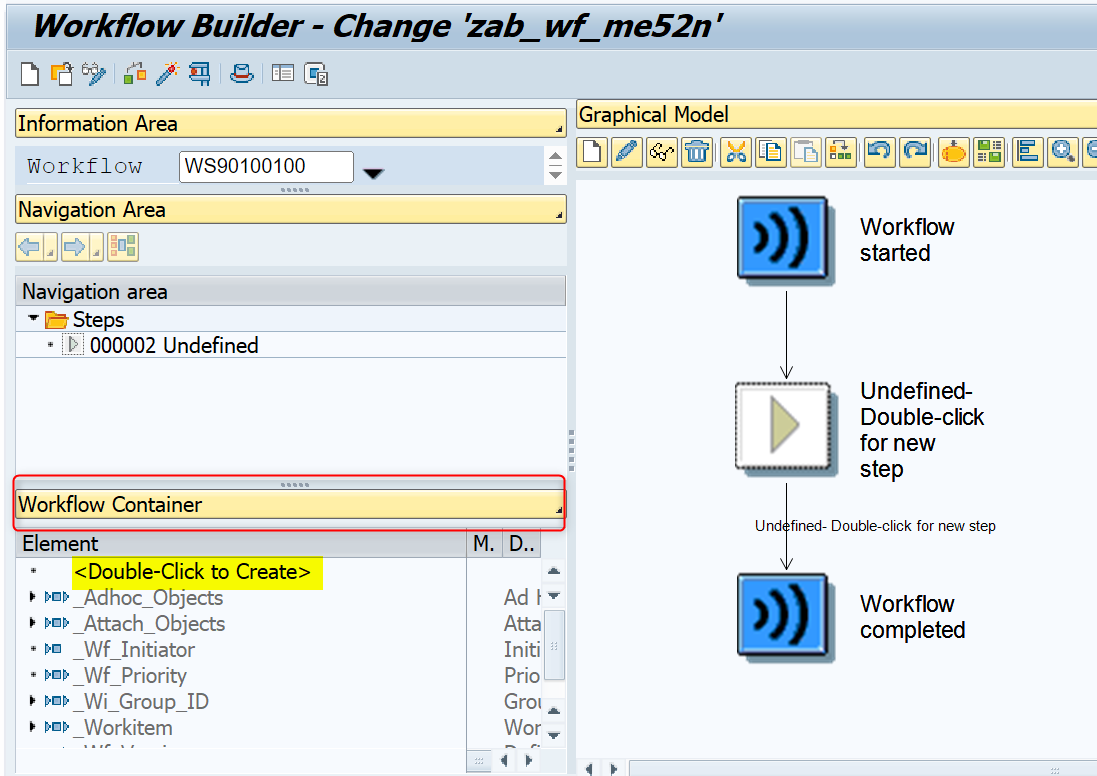Click the Other workflow/version icon

coord(62,73)
